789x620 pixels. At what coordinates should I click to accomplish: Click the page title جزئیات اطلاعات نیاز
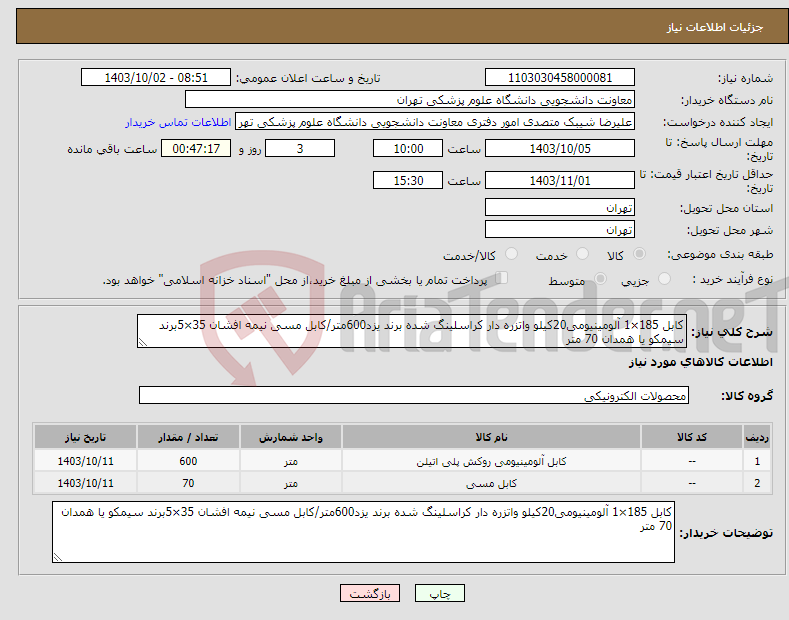point(715,27)
